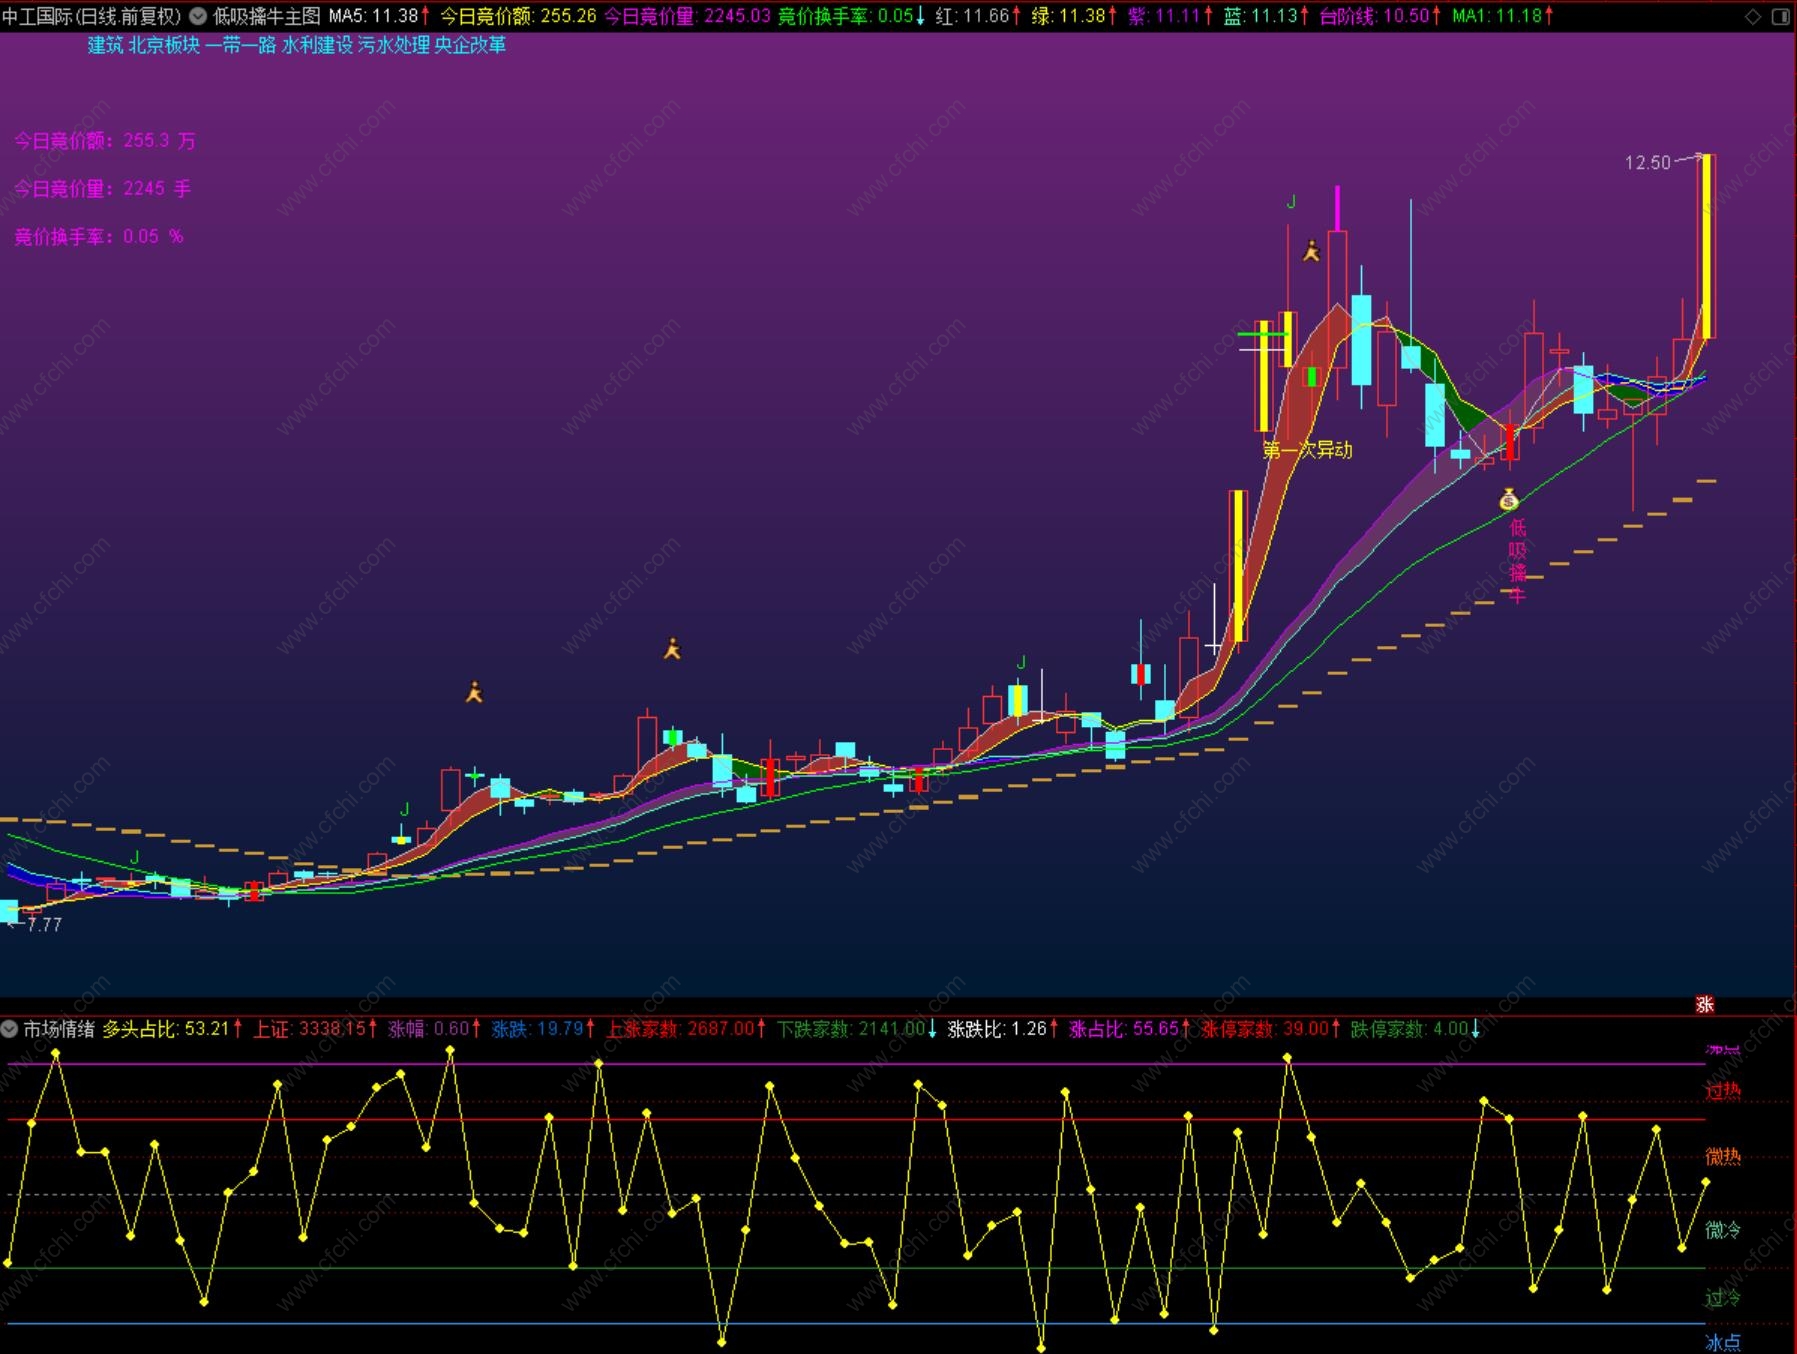The width and height of the screenshot is (1797, 1354).
Task: Open the 水利建设 concept link
Action: [317, 45]
